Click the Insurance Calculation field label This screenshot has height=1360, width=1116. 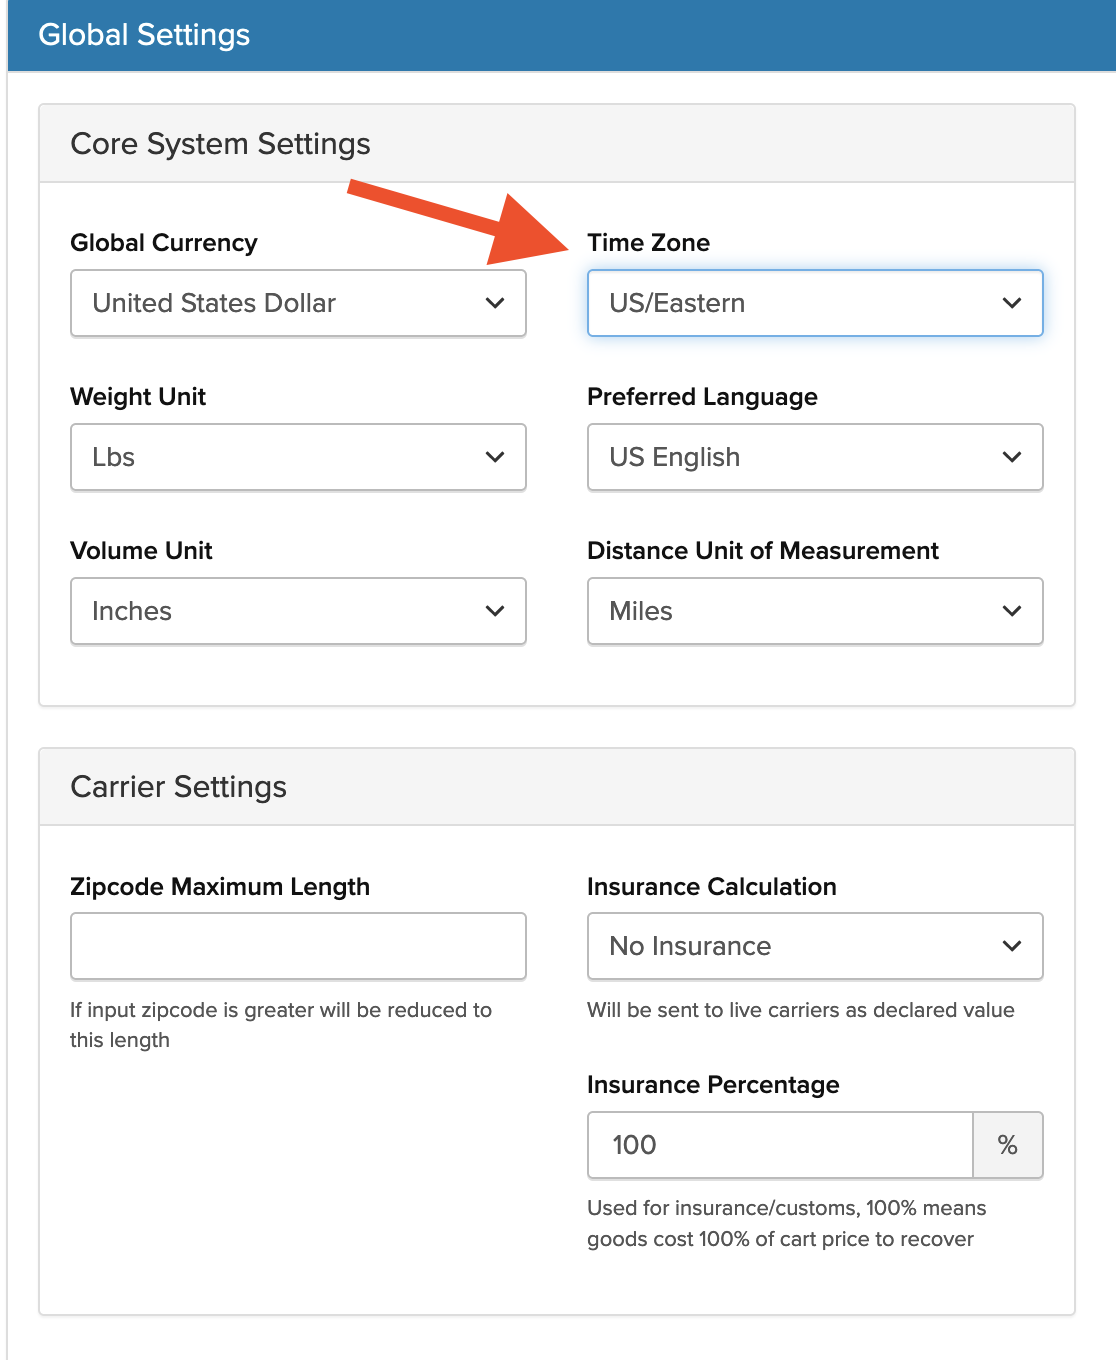(711, 887)
